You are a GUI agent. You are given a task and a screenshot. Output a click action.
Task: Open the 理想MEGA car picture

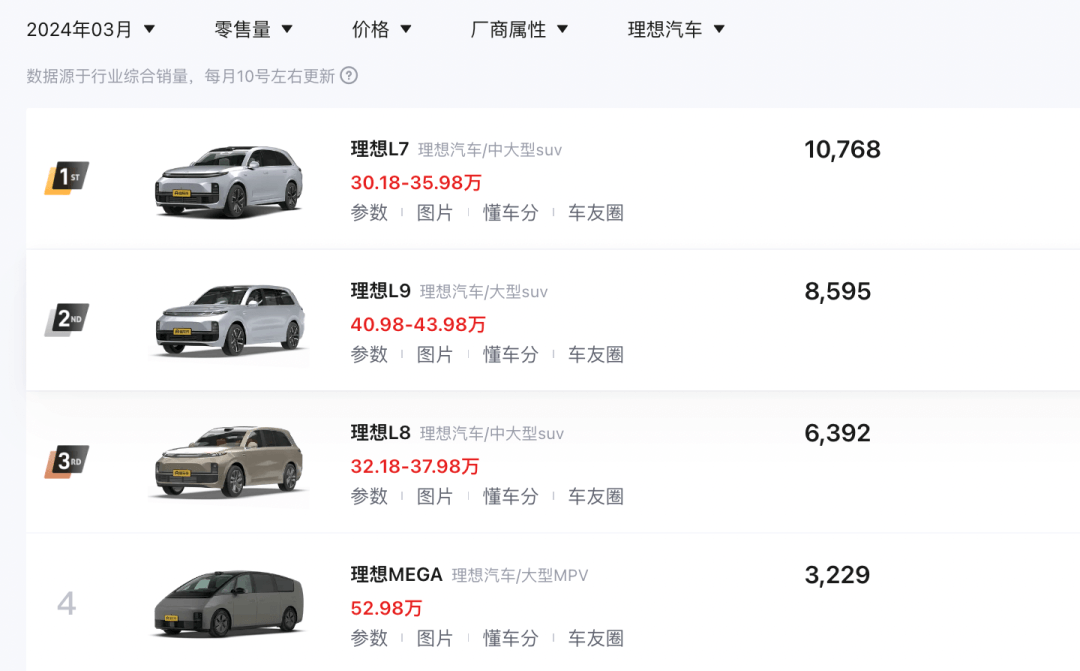click(x=228, y=604)
